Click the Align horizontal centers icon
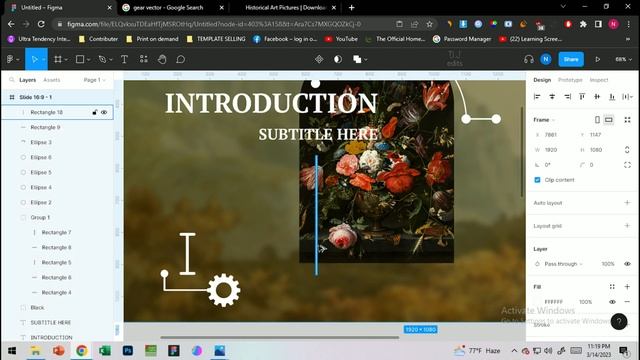The height and width of the screenshot is (360, 640). point(552,97)
